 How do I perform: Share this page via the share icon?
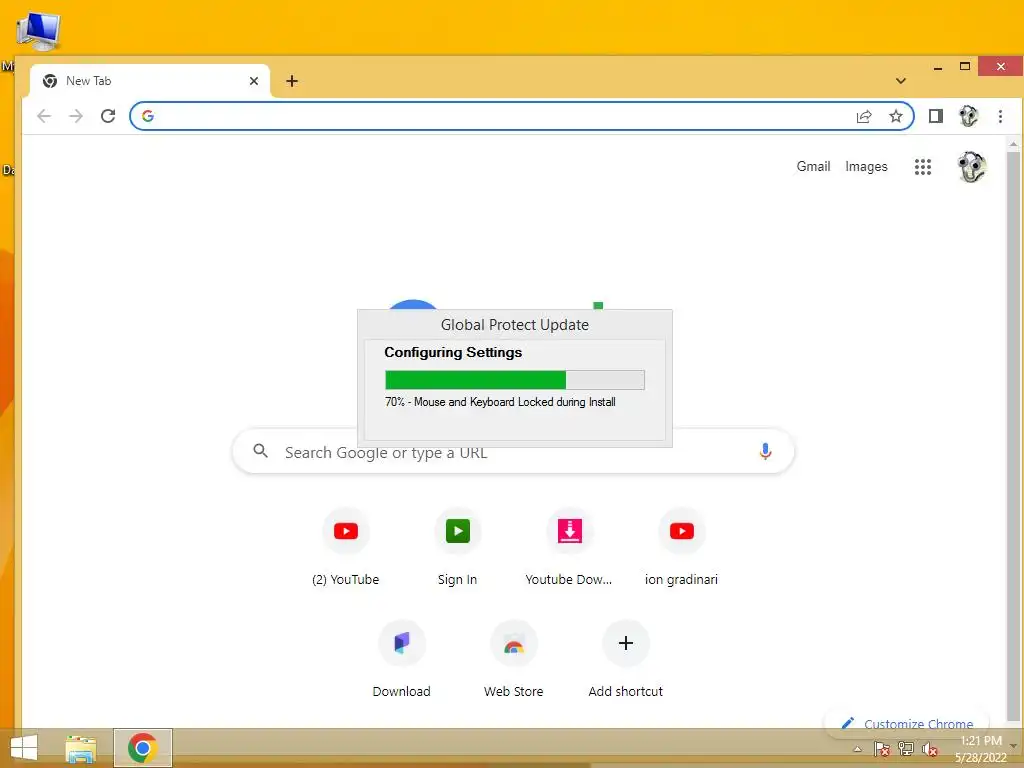864,116
